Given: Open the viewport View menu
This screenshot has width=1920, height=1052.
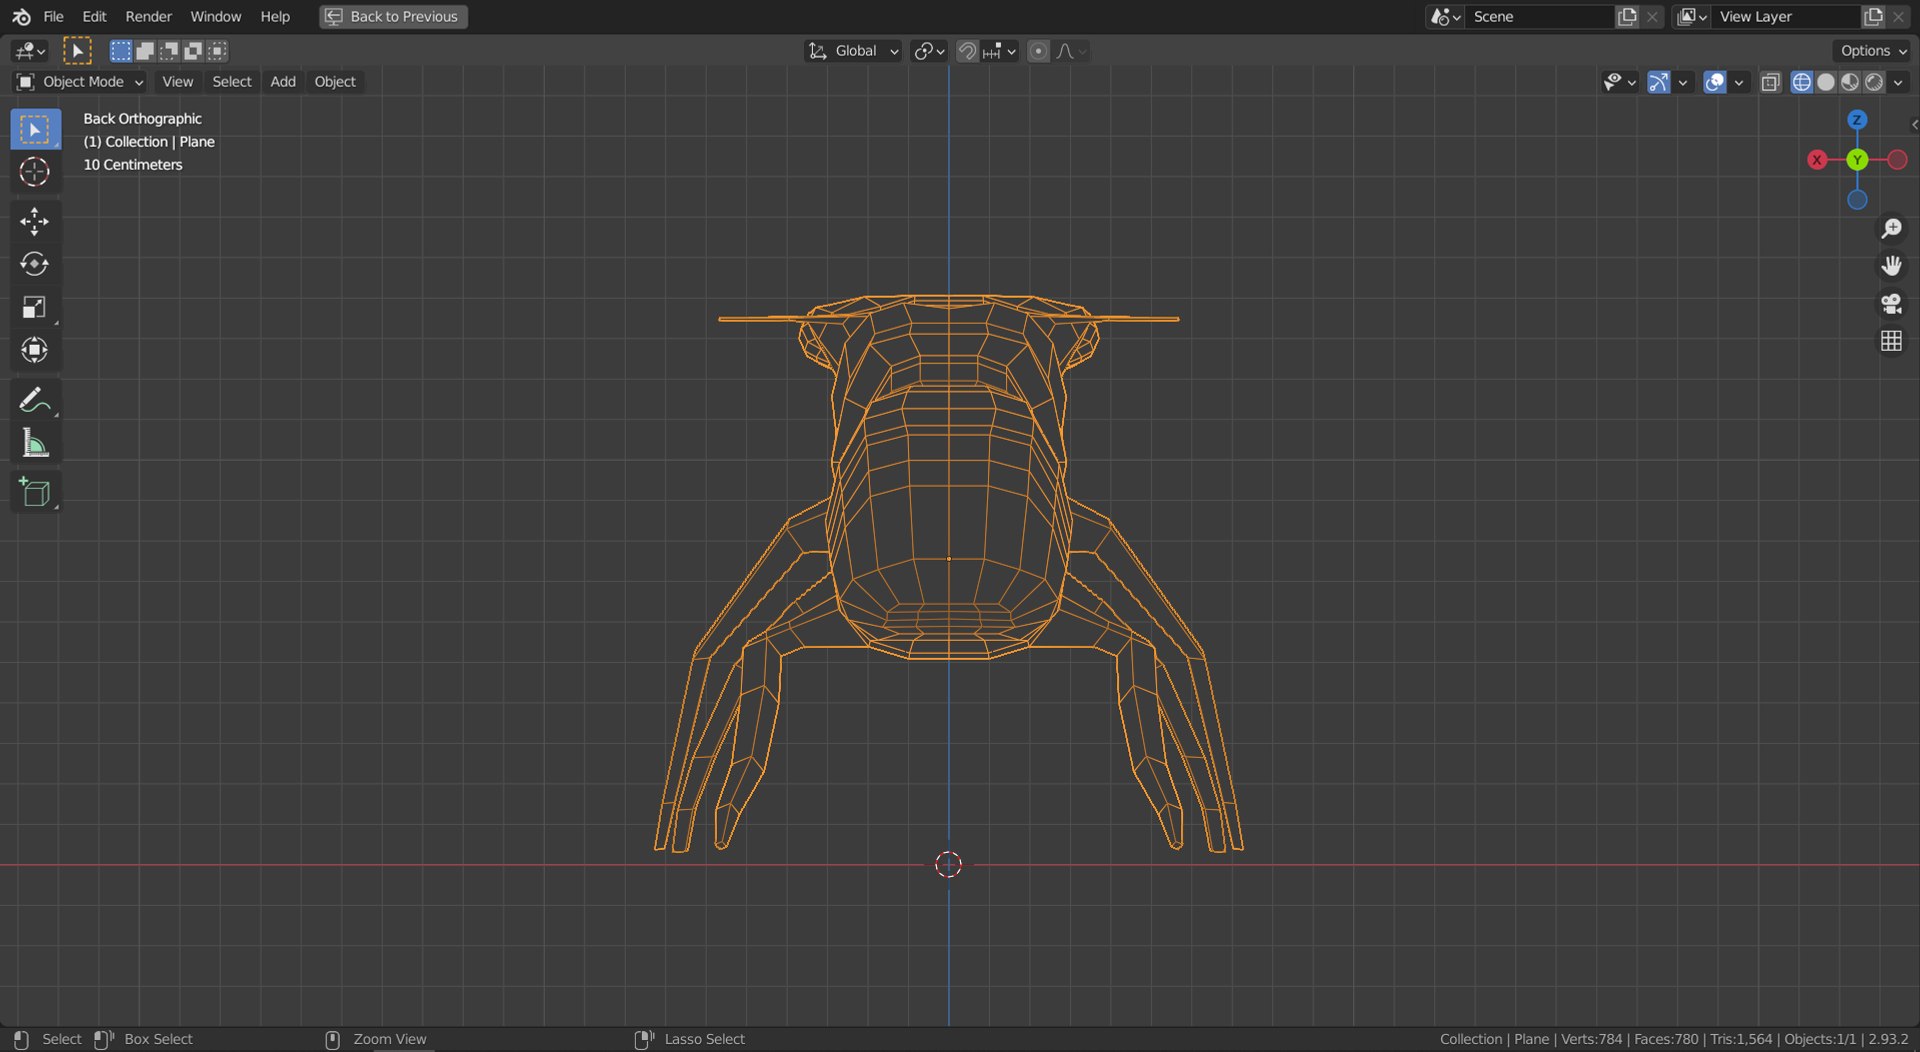Looking at the screenshot, I should tap(177, 82).
